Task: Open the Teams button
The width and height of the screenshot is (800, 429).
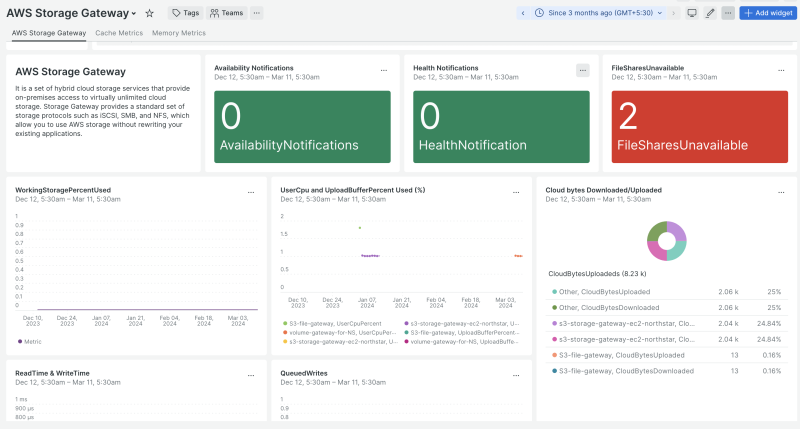Action: click(227, 13)
